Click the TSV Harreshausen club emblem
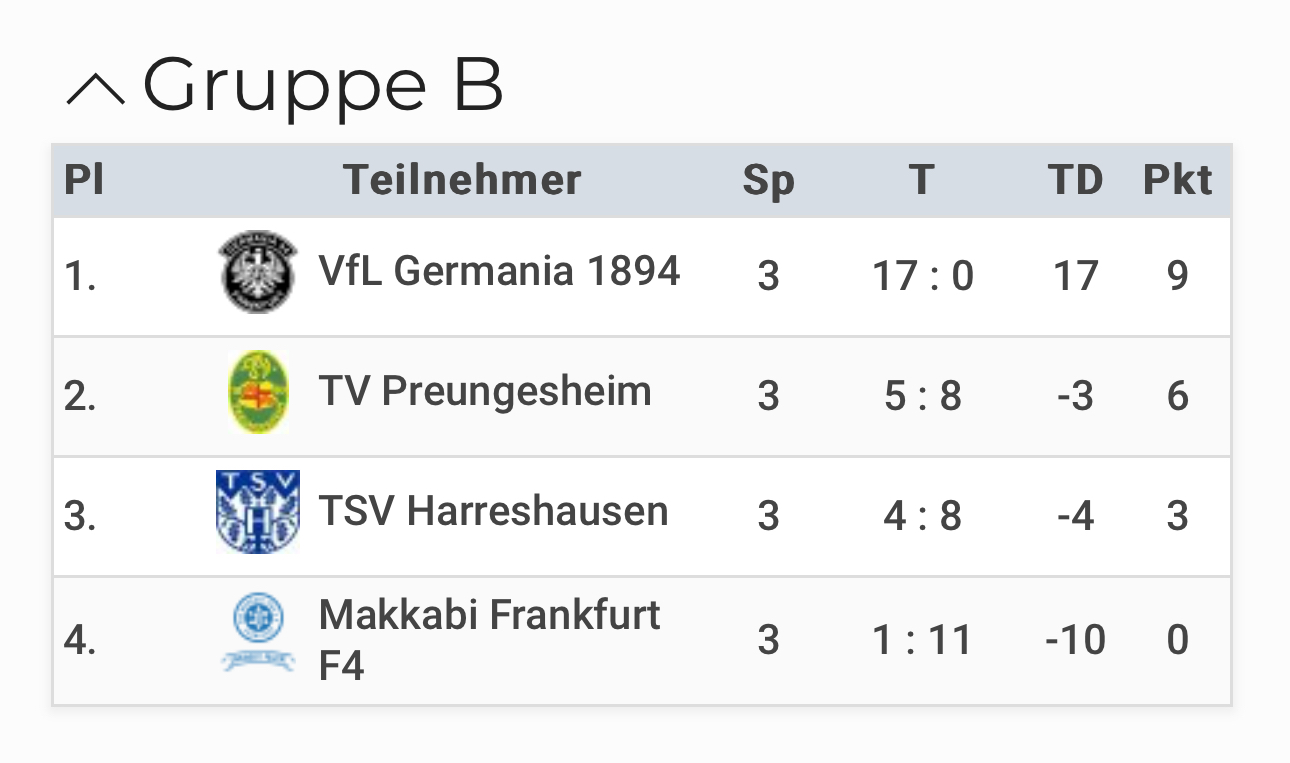The height and width of the screenshot is (763, 1290). click(258, 512)
